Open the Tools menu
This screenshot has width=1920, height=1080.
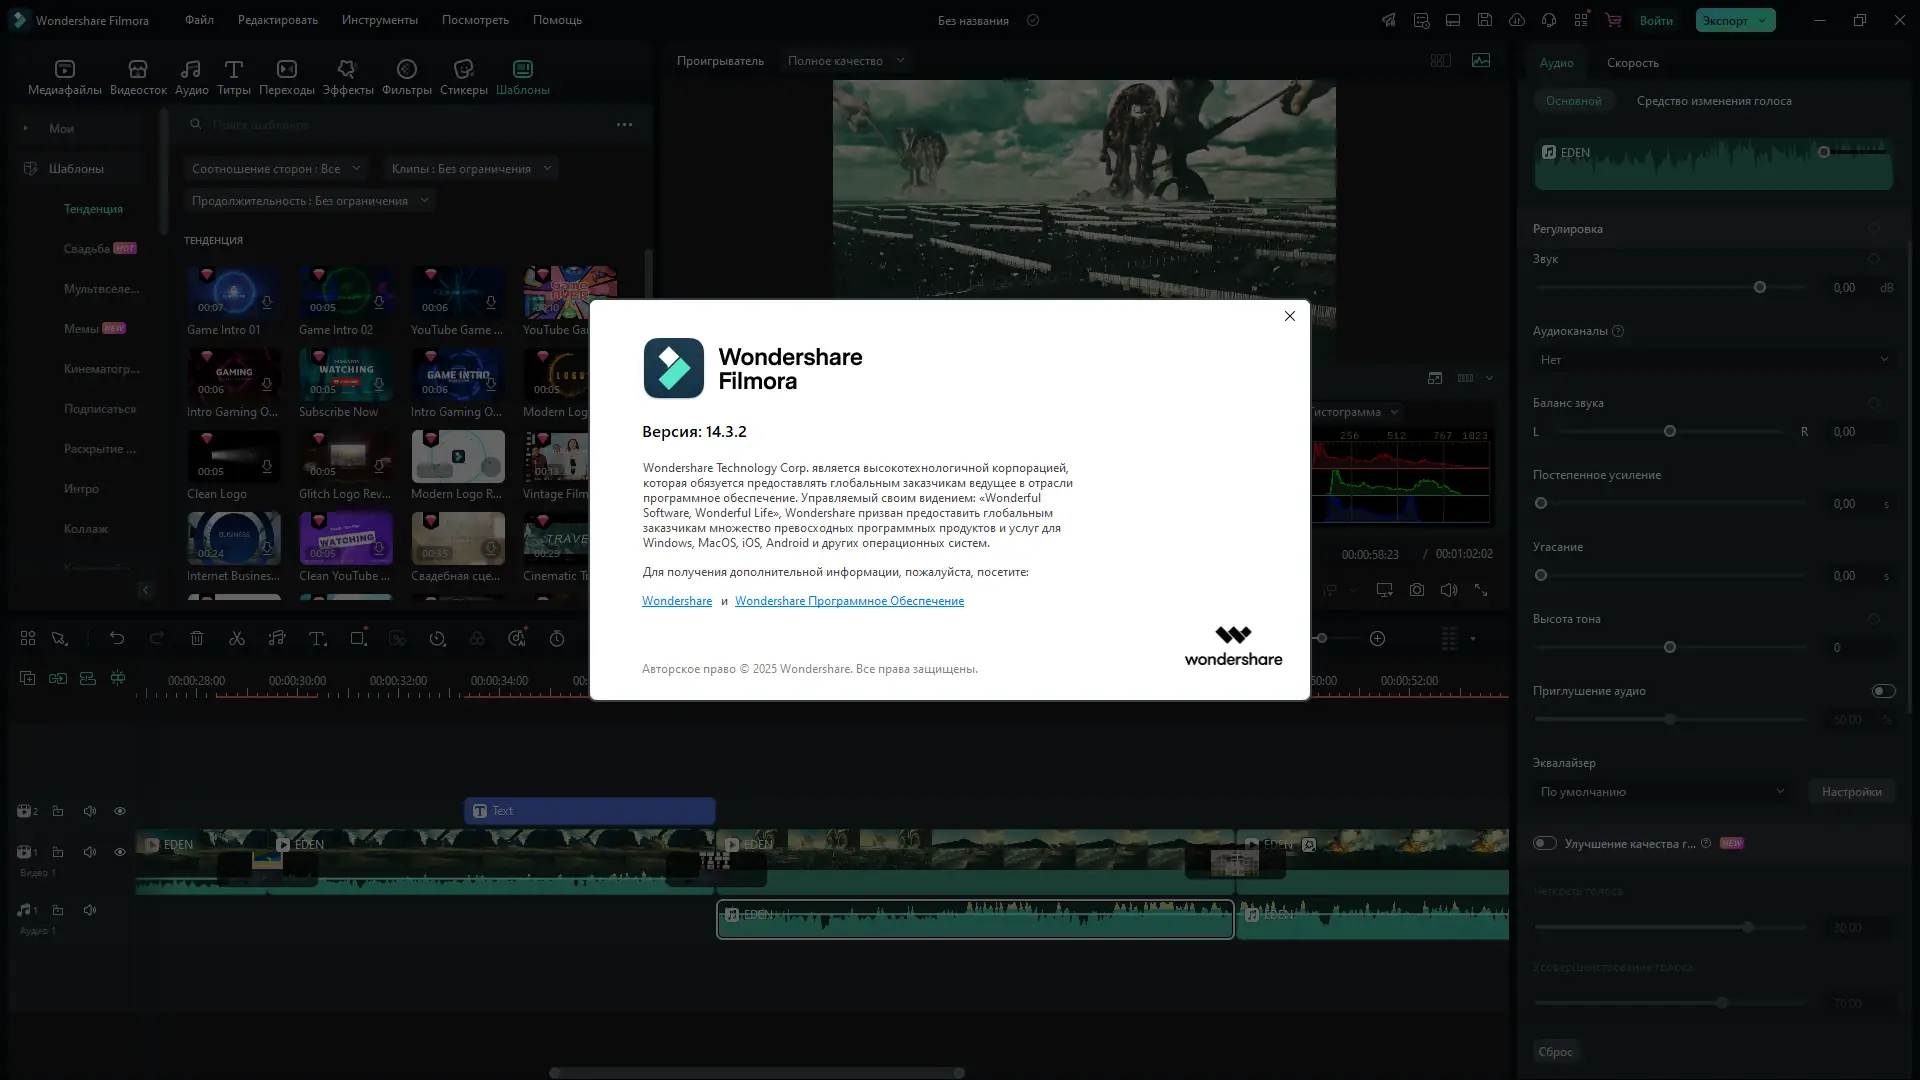(379, 20)
